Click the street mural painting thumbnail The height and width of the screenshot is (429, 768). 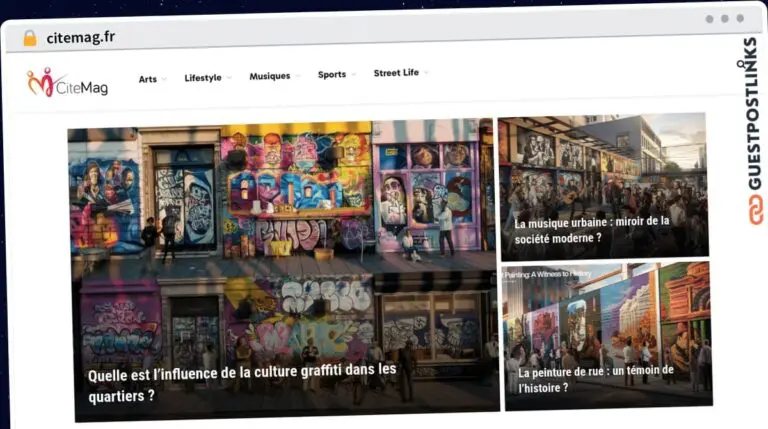[607, 315]
